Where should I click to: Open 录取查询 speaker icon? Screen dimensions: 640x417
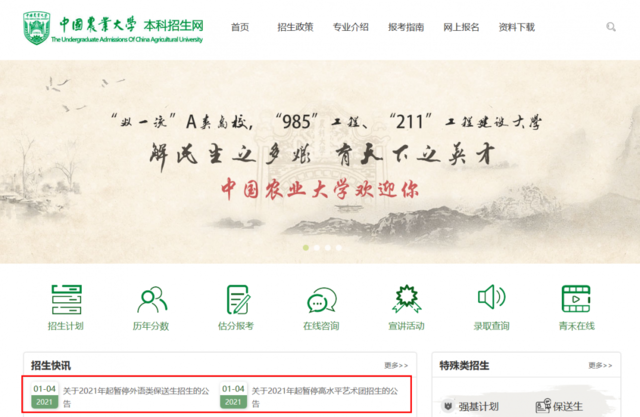coord(492,297)
